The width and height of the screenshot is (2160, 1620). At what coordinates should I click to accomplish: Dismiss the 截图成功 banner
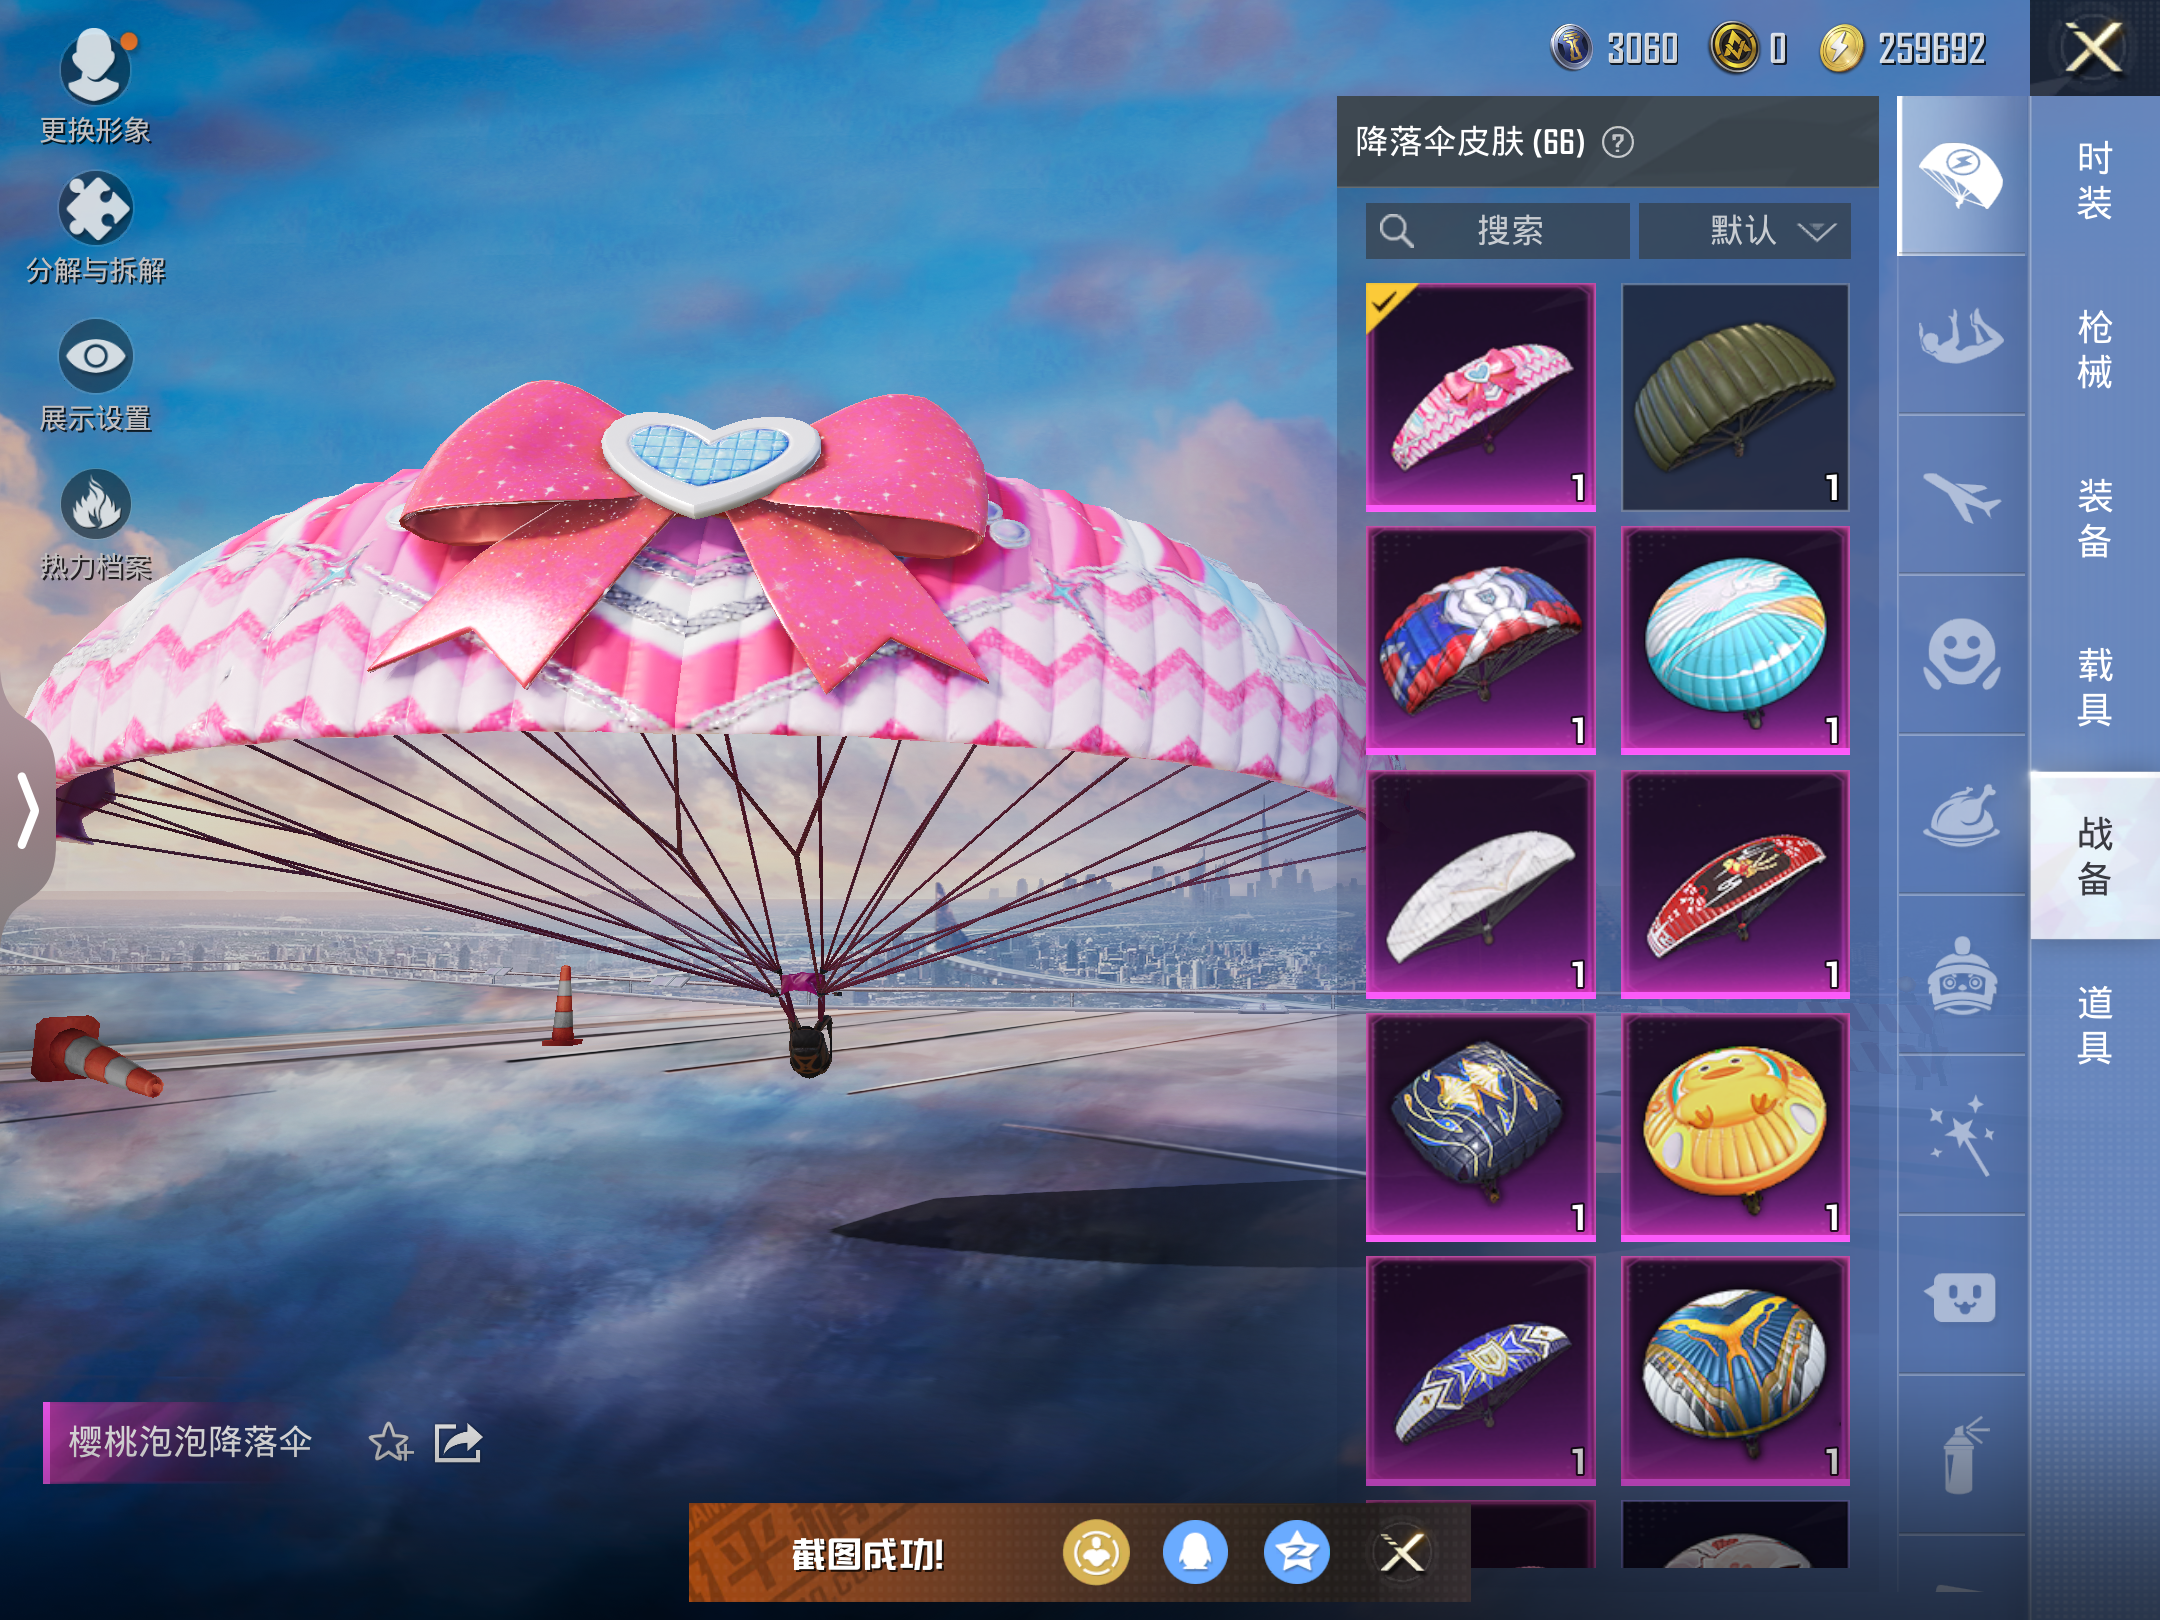click(x=1402, y=1553)
